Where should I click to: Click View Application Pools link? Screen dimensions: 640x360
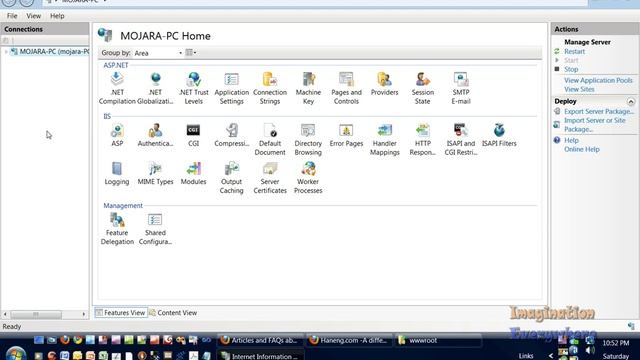tap(598, 80)
